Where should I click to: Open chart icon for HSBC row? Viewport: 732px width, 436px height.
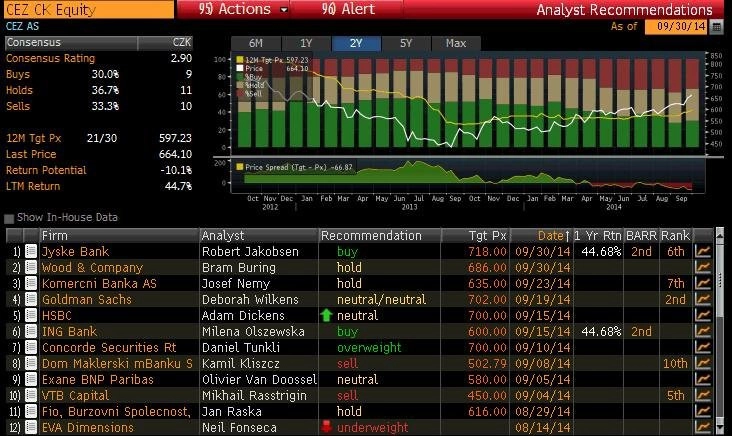click(703, 316)
